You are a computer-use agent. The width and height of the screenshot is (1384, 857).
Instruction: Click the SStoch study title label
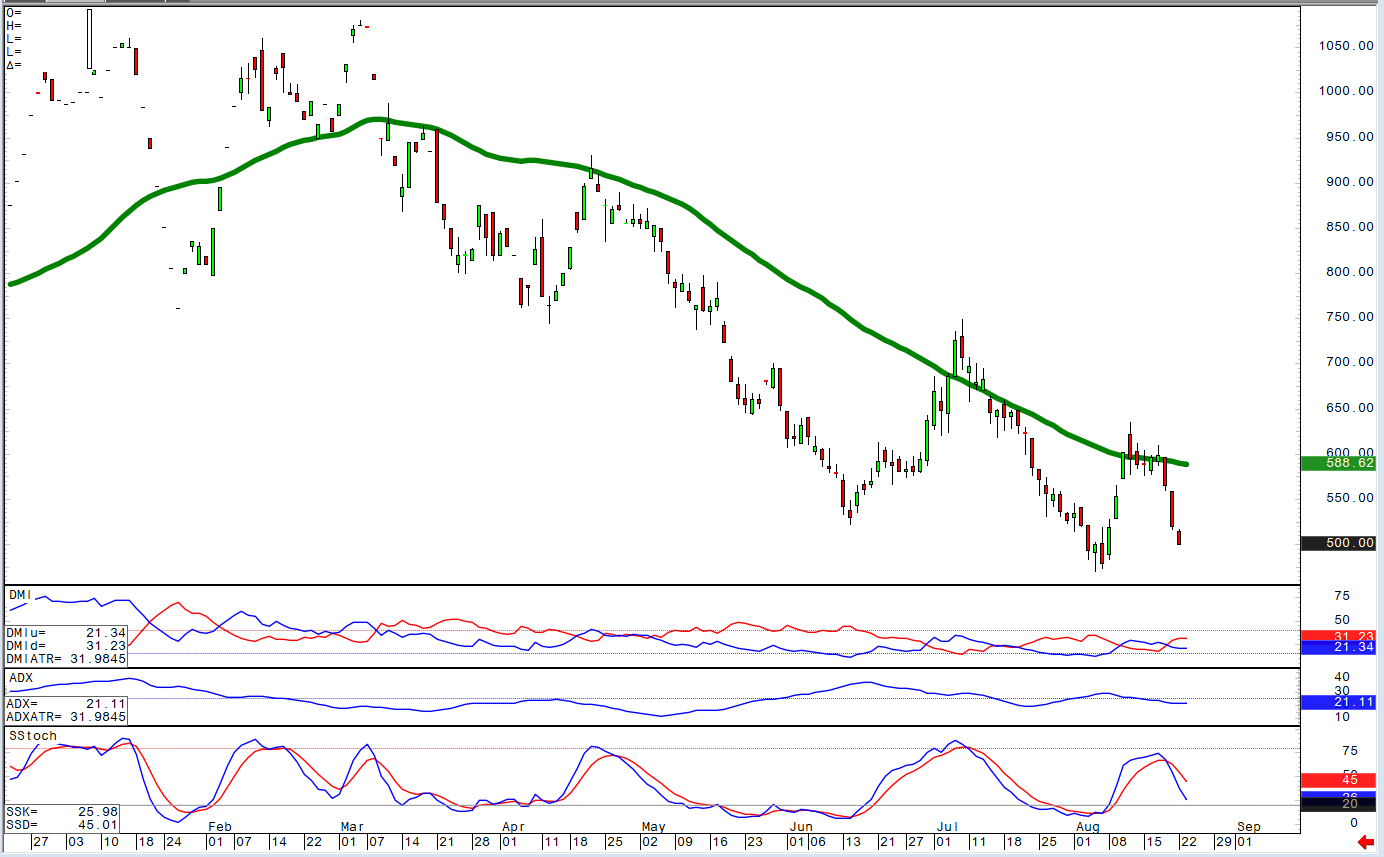[x=32, y=736]
